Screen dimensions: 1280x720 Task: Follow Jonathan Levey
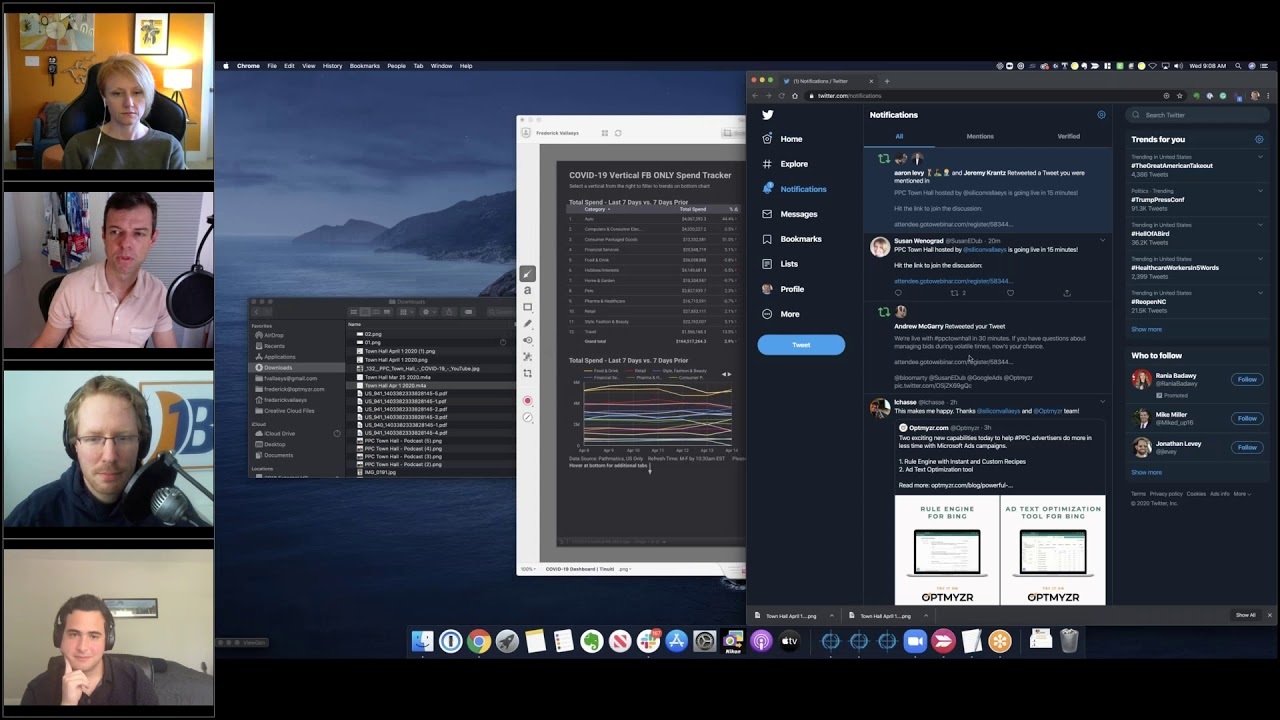click(1247, 447)
